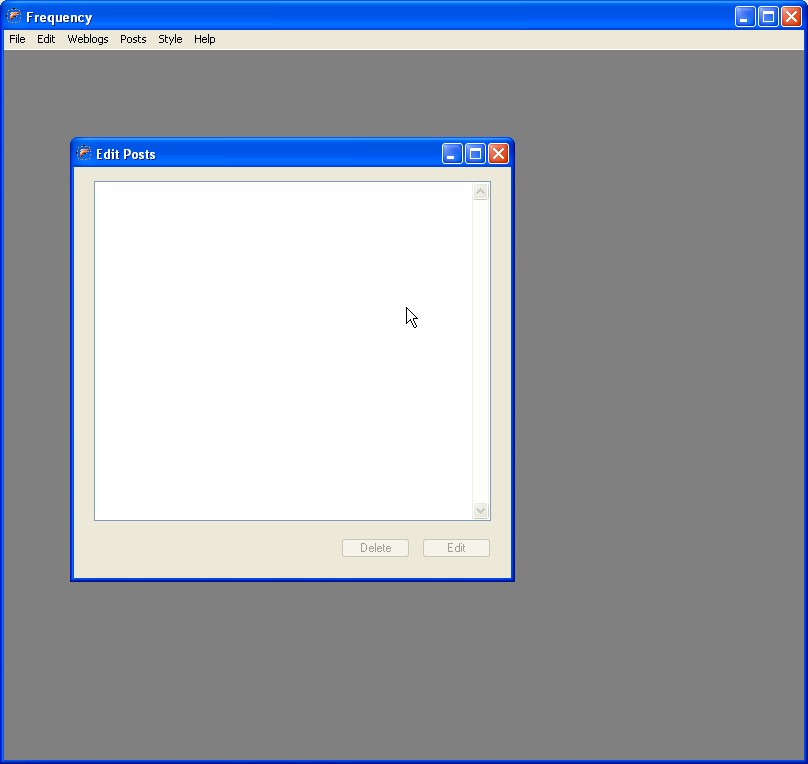Image resolution: width=808 pixels, height=764 pixels.
Task: Open the Posts menu
Action: point(133,39)
